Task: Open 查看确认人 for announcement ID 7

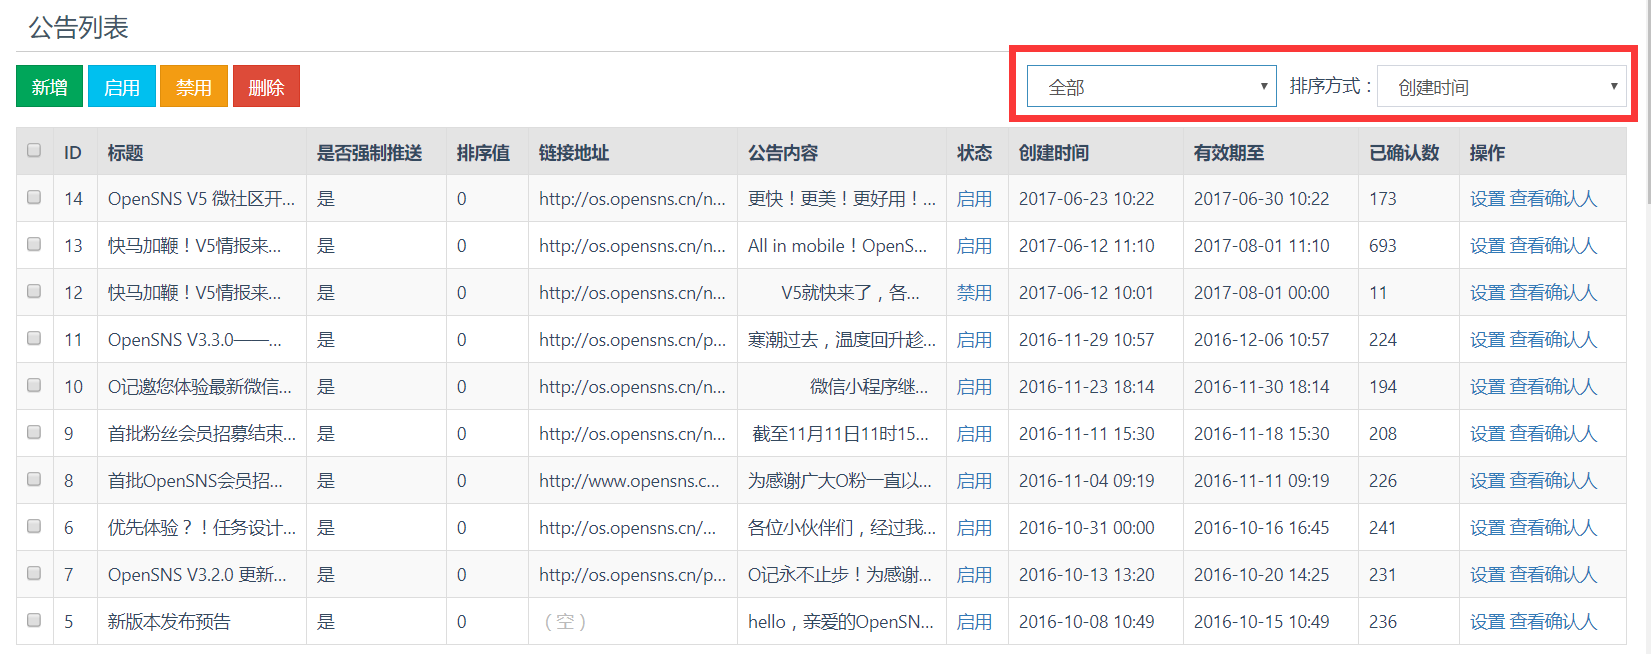Action: coord(1553,575)
